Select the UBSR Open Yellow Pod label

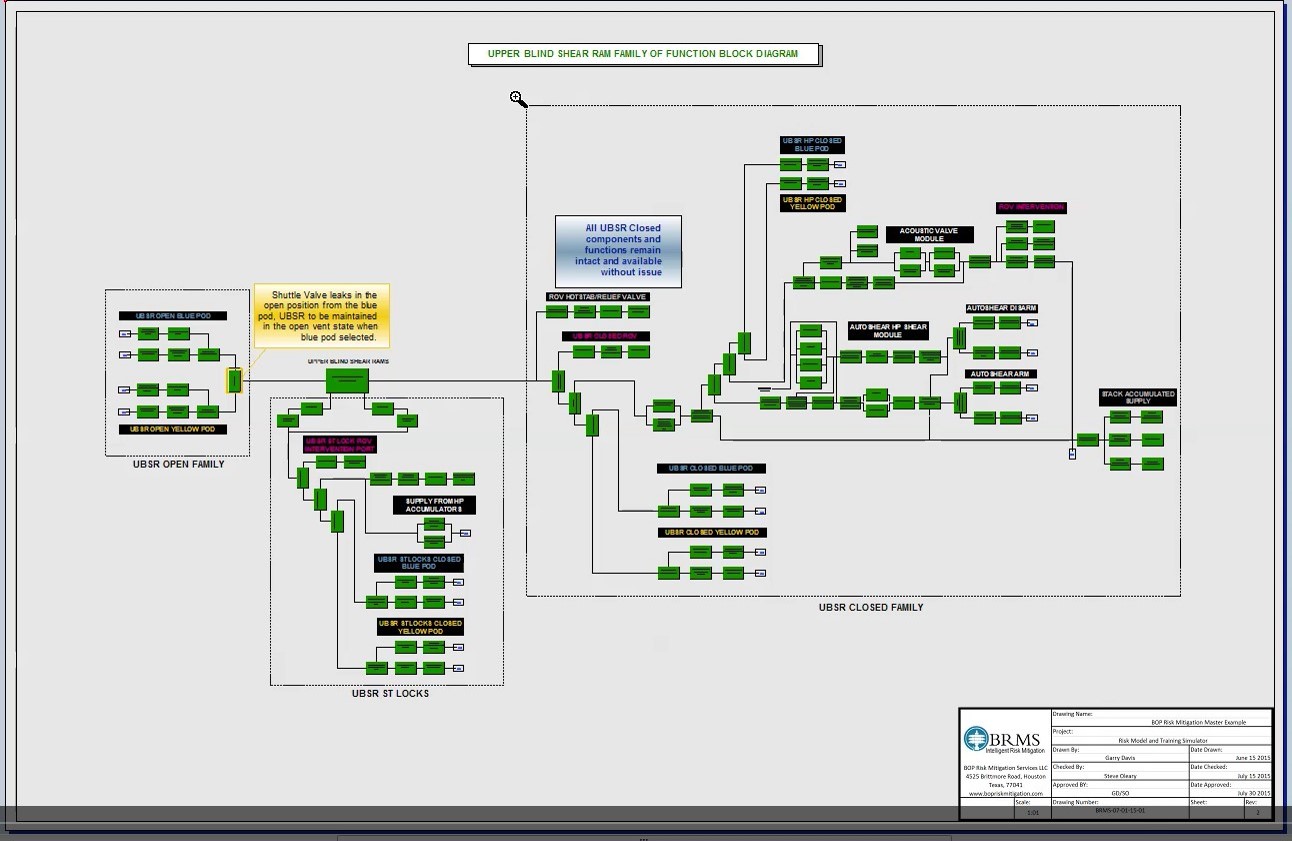[x=173, y=429]
